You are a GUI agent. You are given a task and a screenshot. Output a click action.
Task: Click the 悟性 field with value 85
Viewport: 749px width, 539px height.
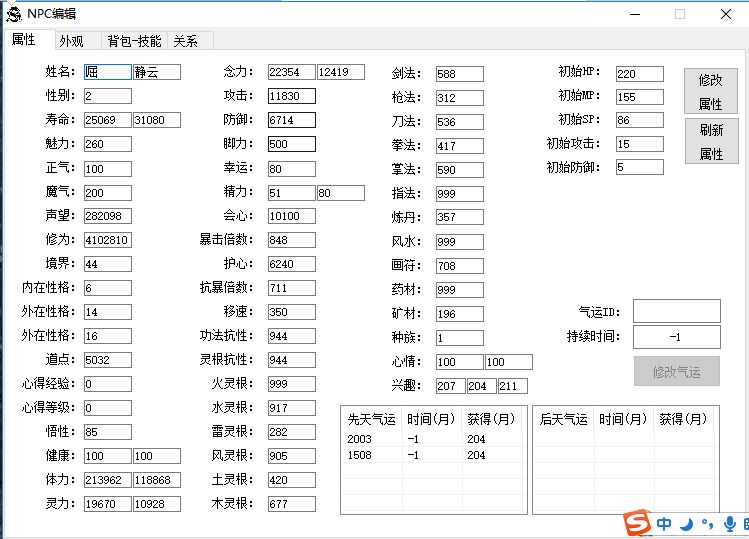[x=107, y=432]
